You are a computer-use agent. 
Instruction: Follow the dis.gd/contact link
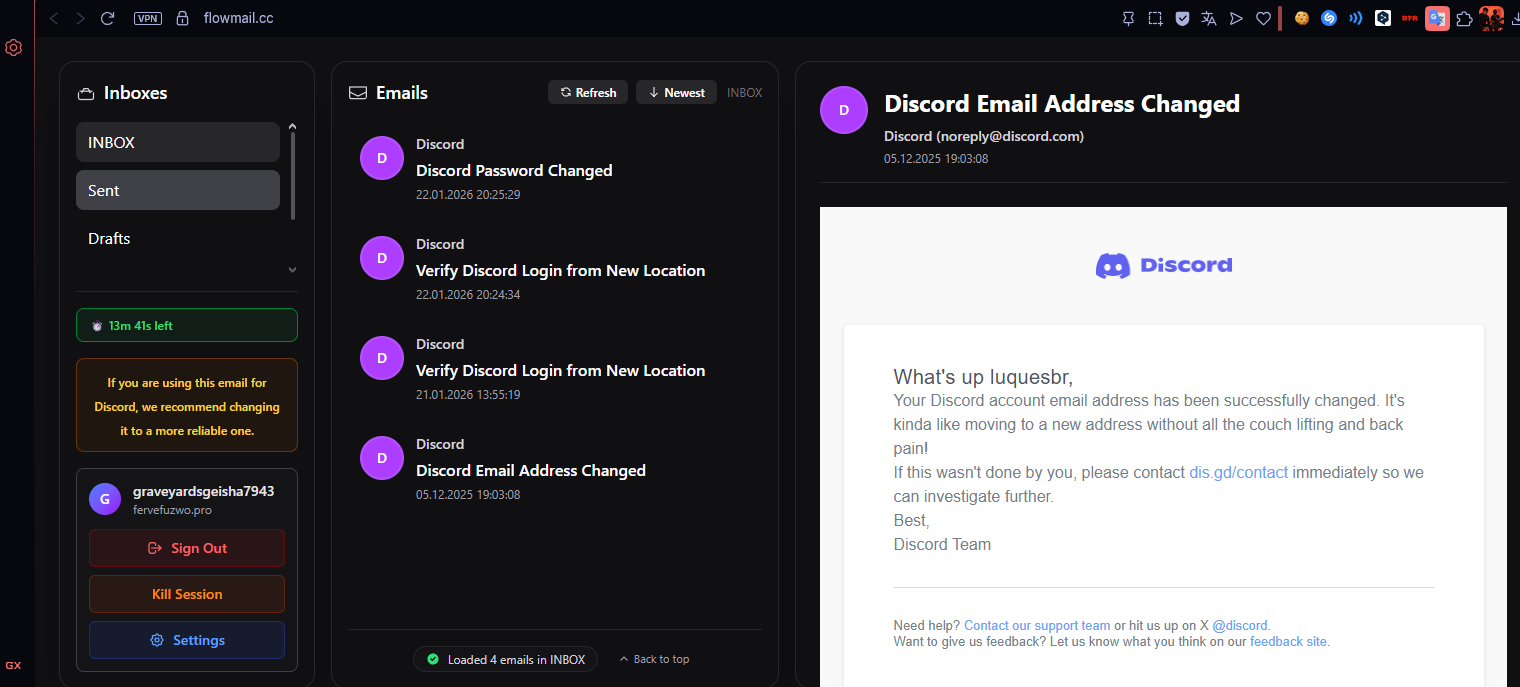point(1238,472)
